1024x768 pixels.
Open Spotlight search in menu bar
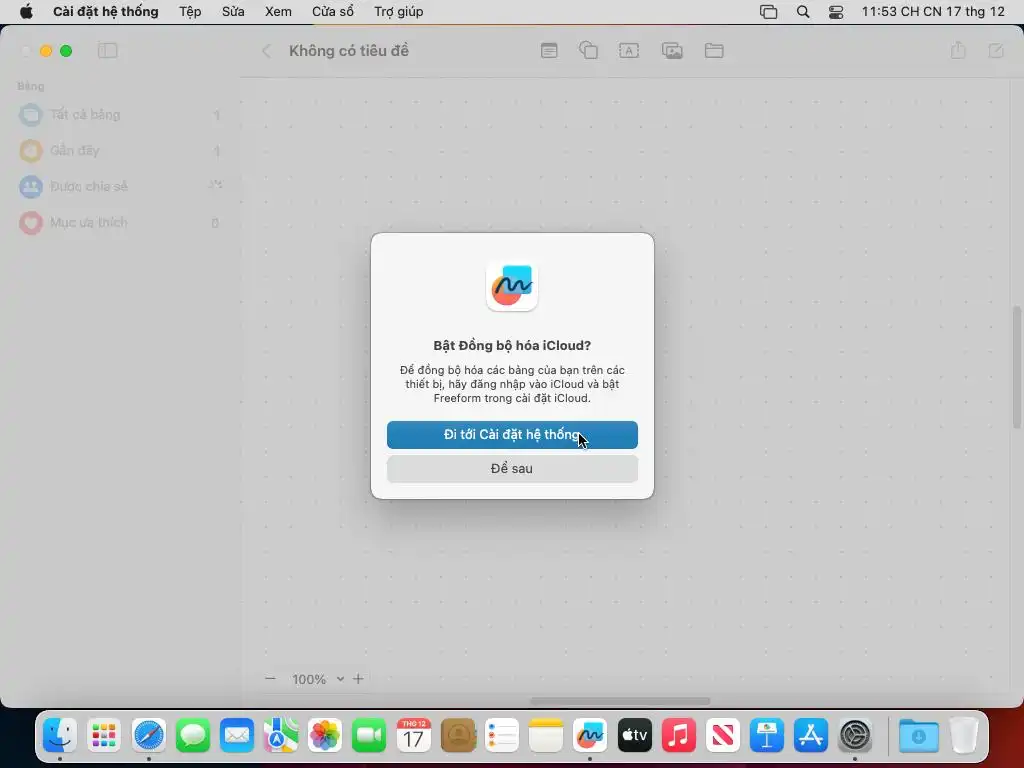(803, 12)
